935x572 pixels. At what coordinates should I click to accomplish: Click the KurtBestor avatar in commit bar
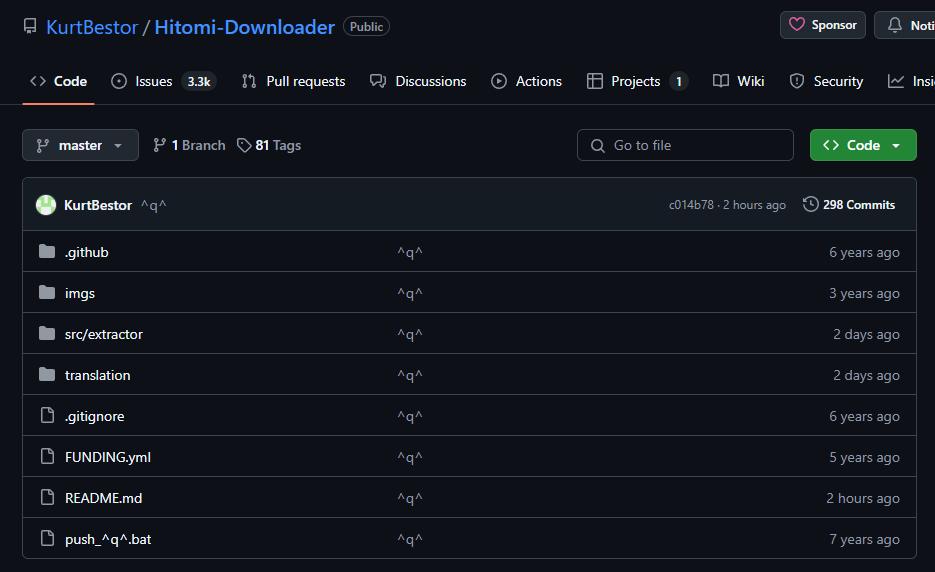[46, 205]
